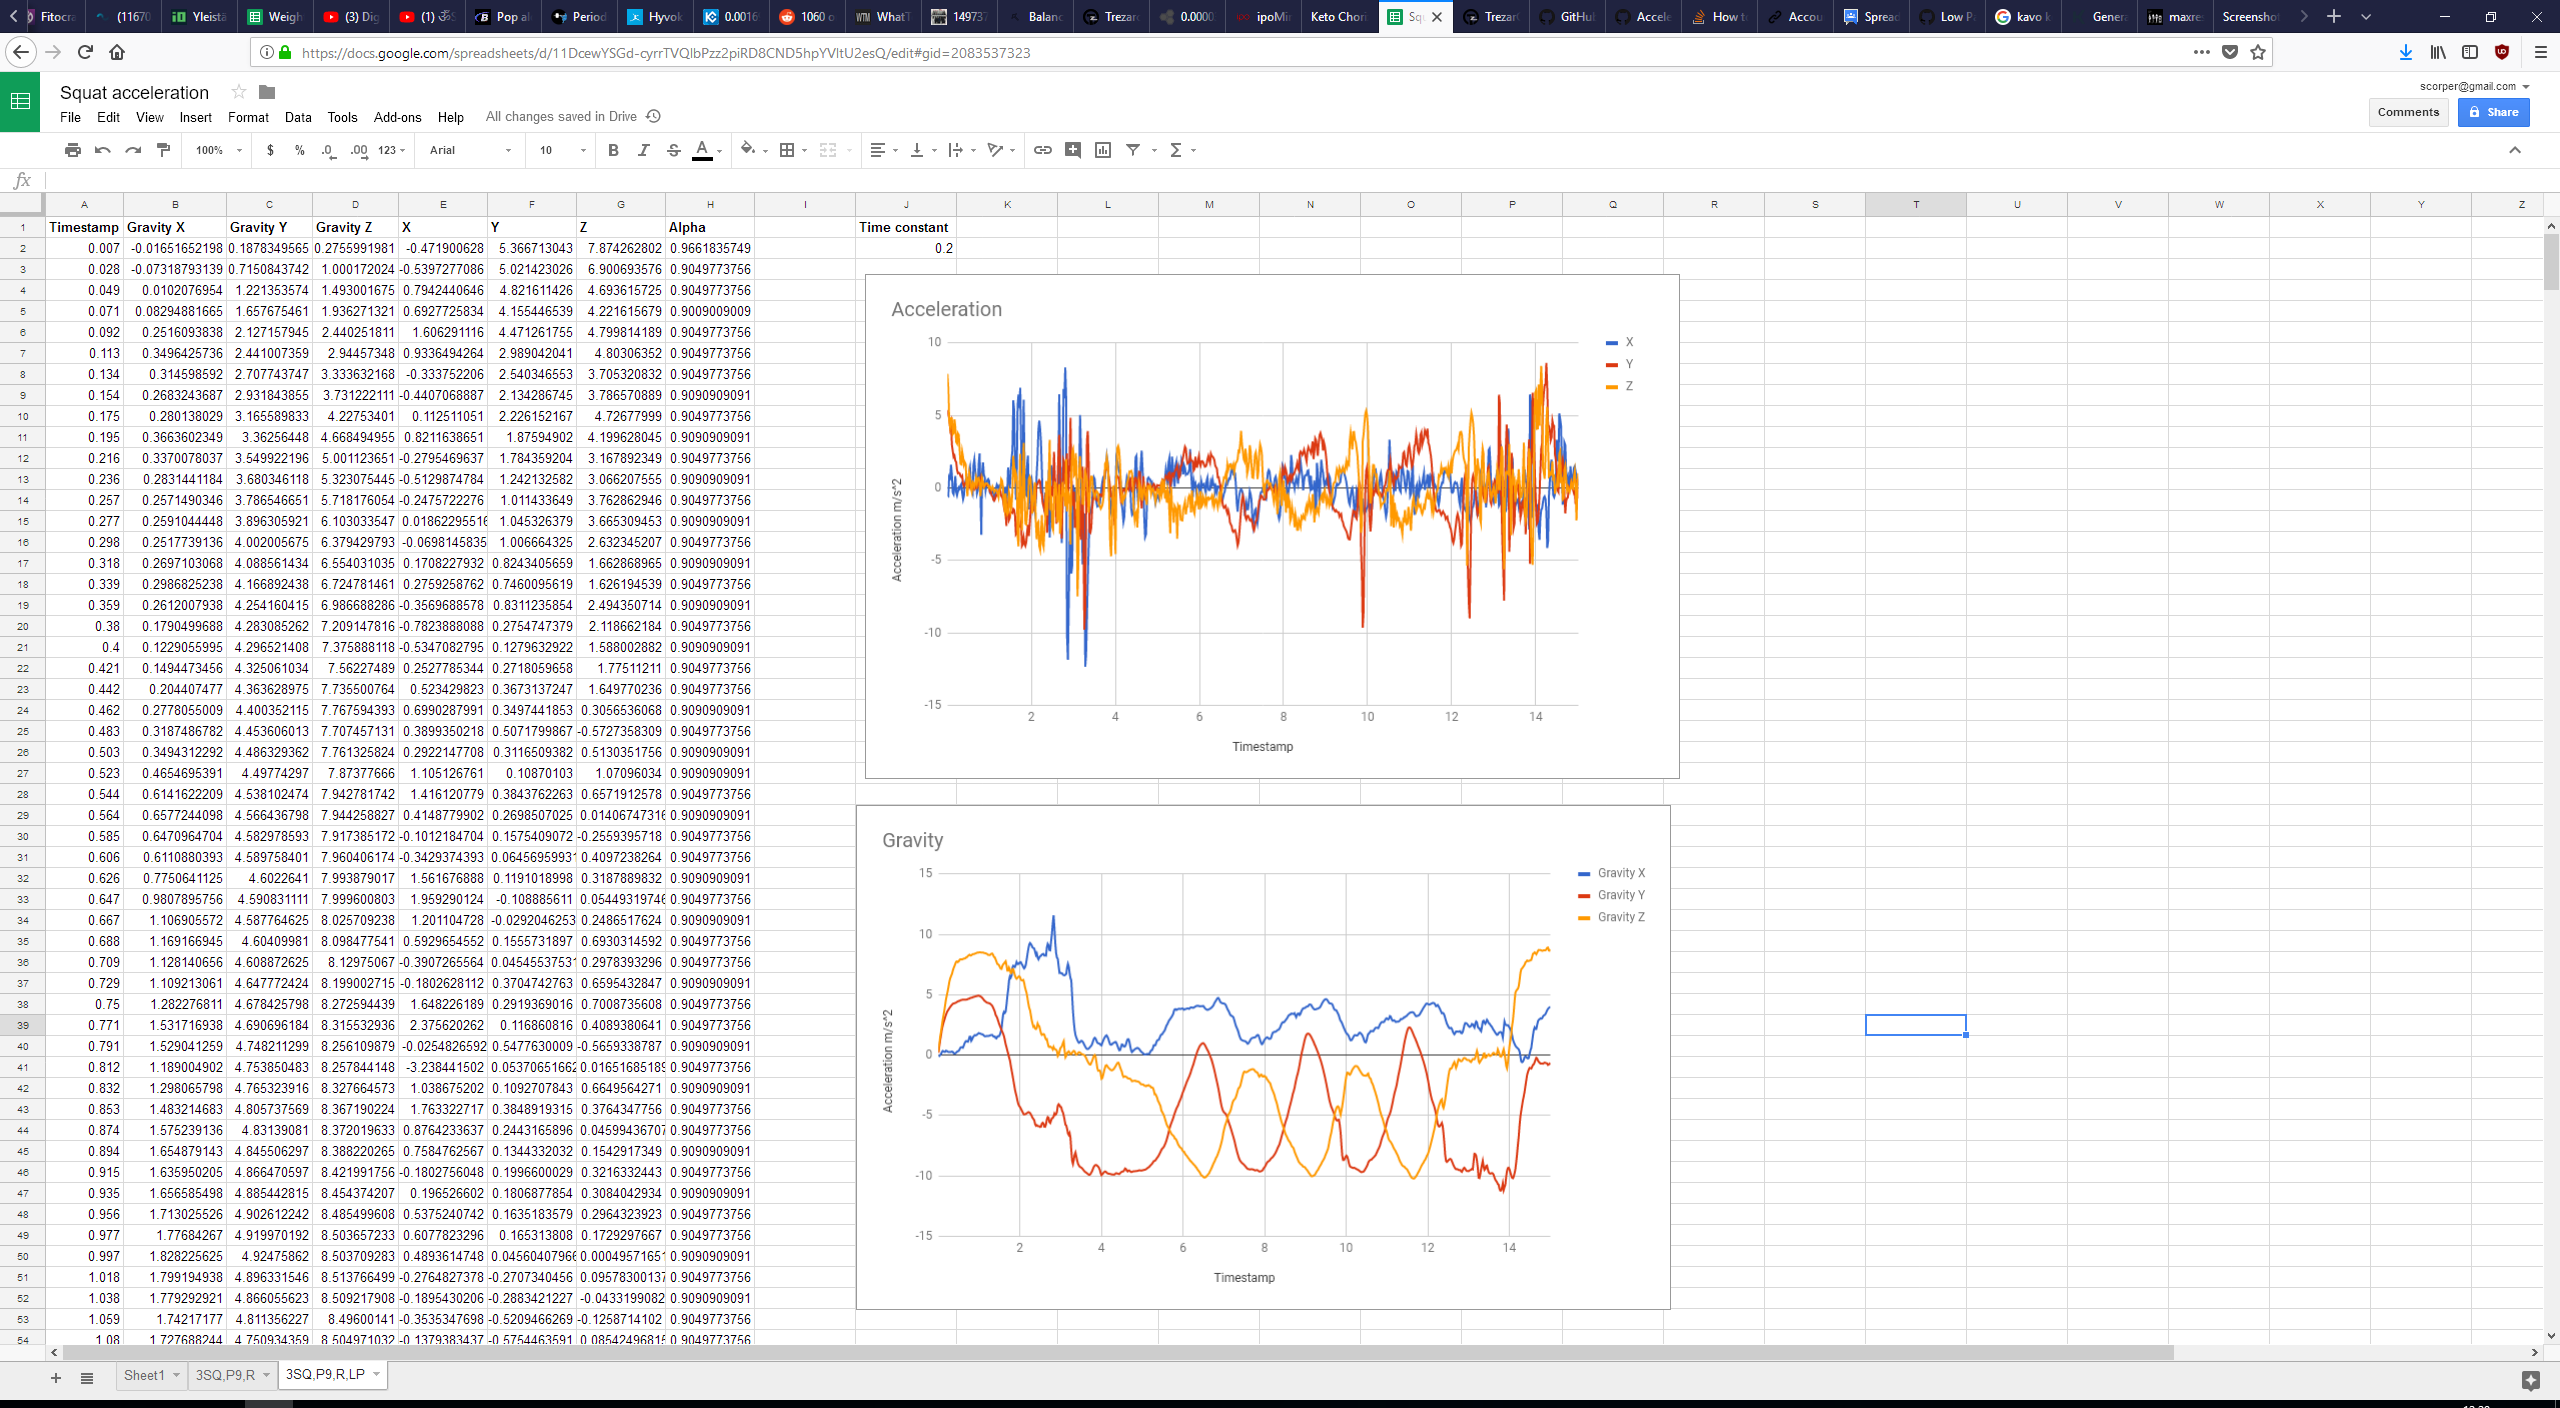Open a new browser tab
Viewport: 2560px width, 1408px height.
click(2334, 16)
